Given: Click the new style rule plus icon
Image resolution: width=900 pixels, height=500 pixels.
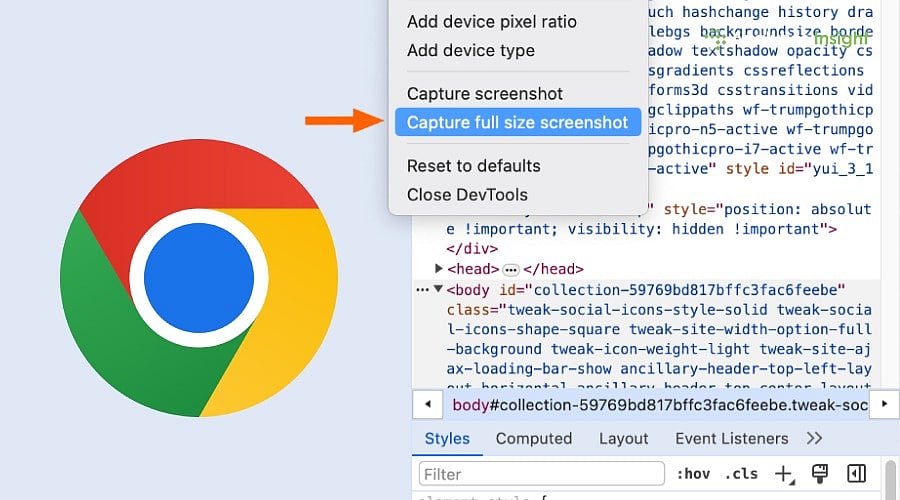Looking at the screenshot, I should tap(784, 474).
